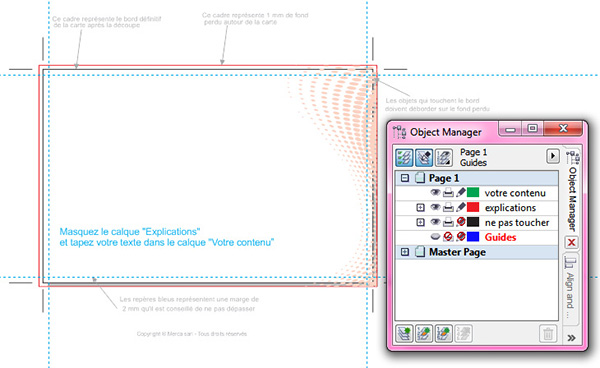600x368 pixels.
Task: Click 'Copyright' footer text on canvas
Action: [192, 334]
